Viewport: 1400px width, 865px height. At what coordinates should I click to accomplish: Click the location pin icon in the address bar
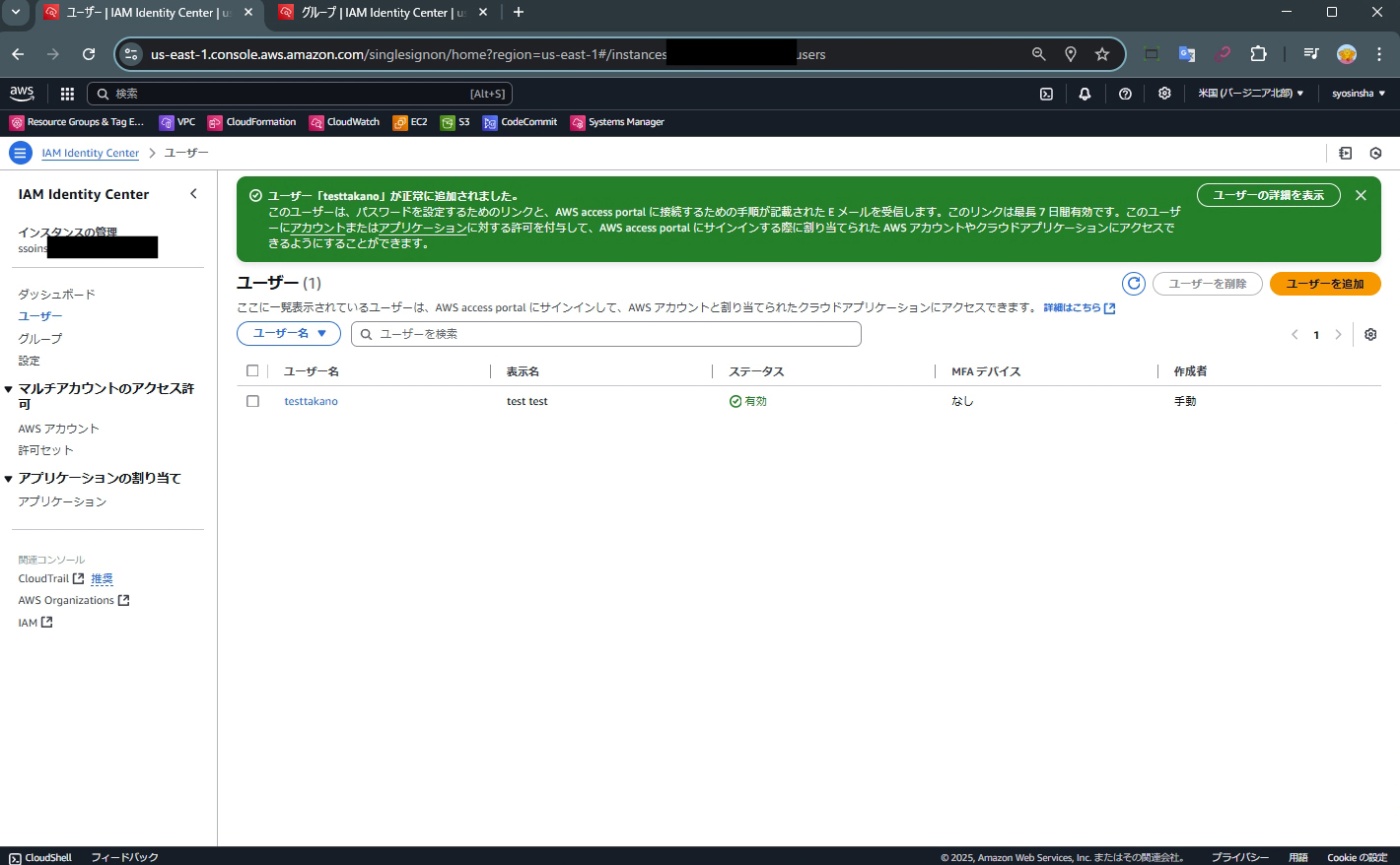1070,54
